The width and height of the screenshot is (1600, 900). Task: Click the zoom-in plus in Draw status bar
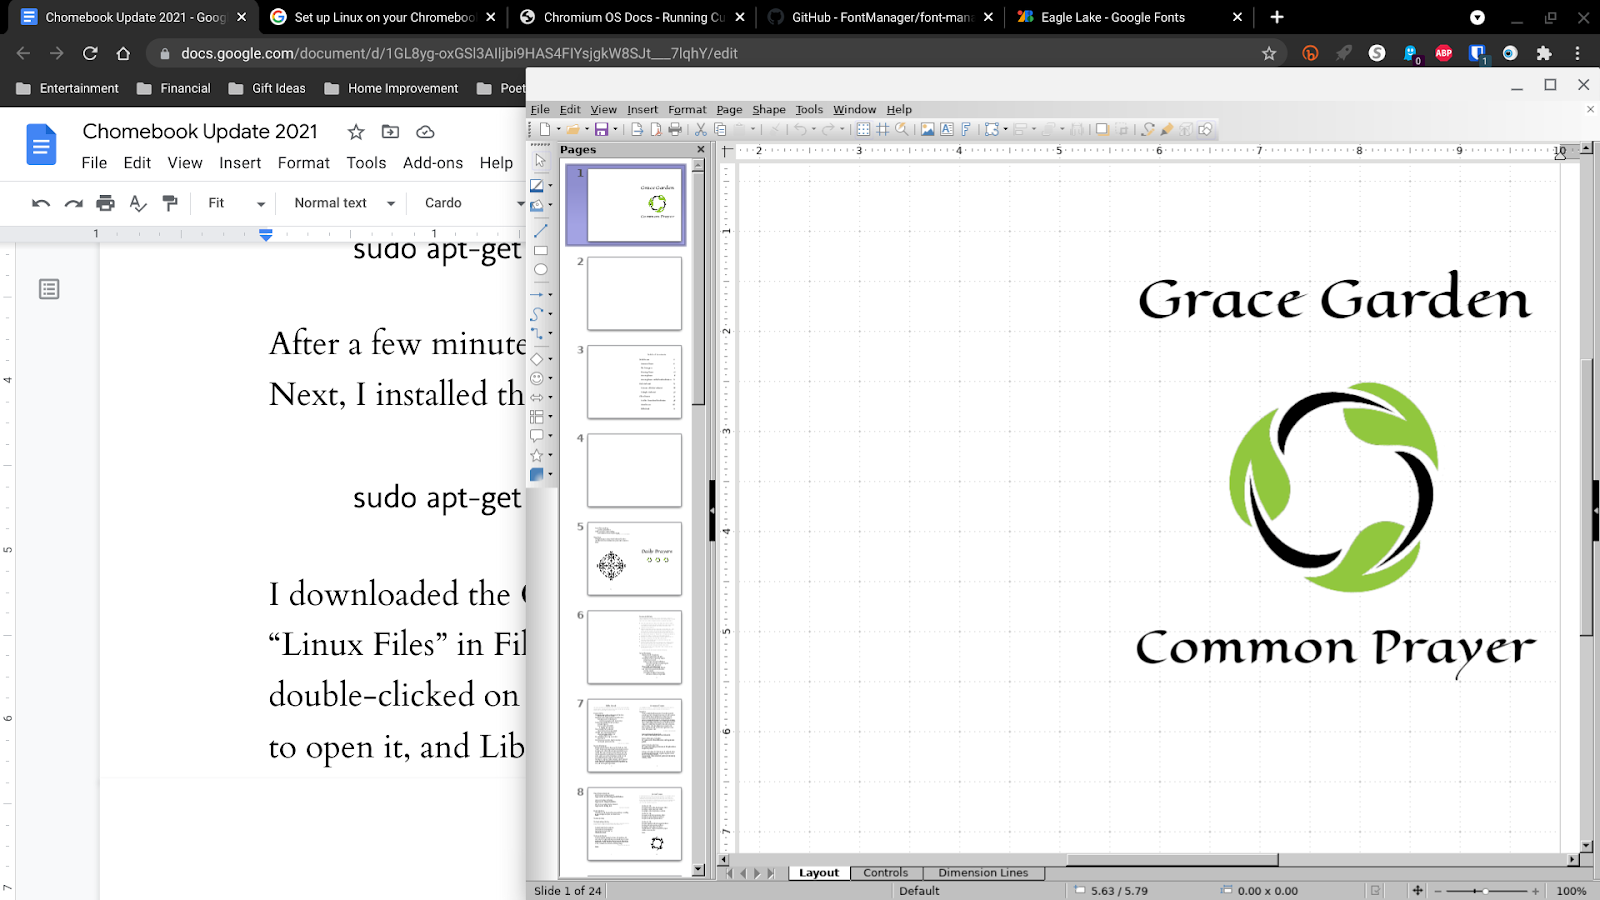pos(1536,891)
